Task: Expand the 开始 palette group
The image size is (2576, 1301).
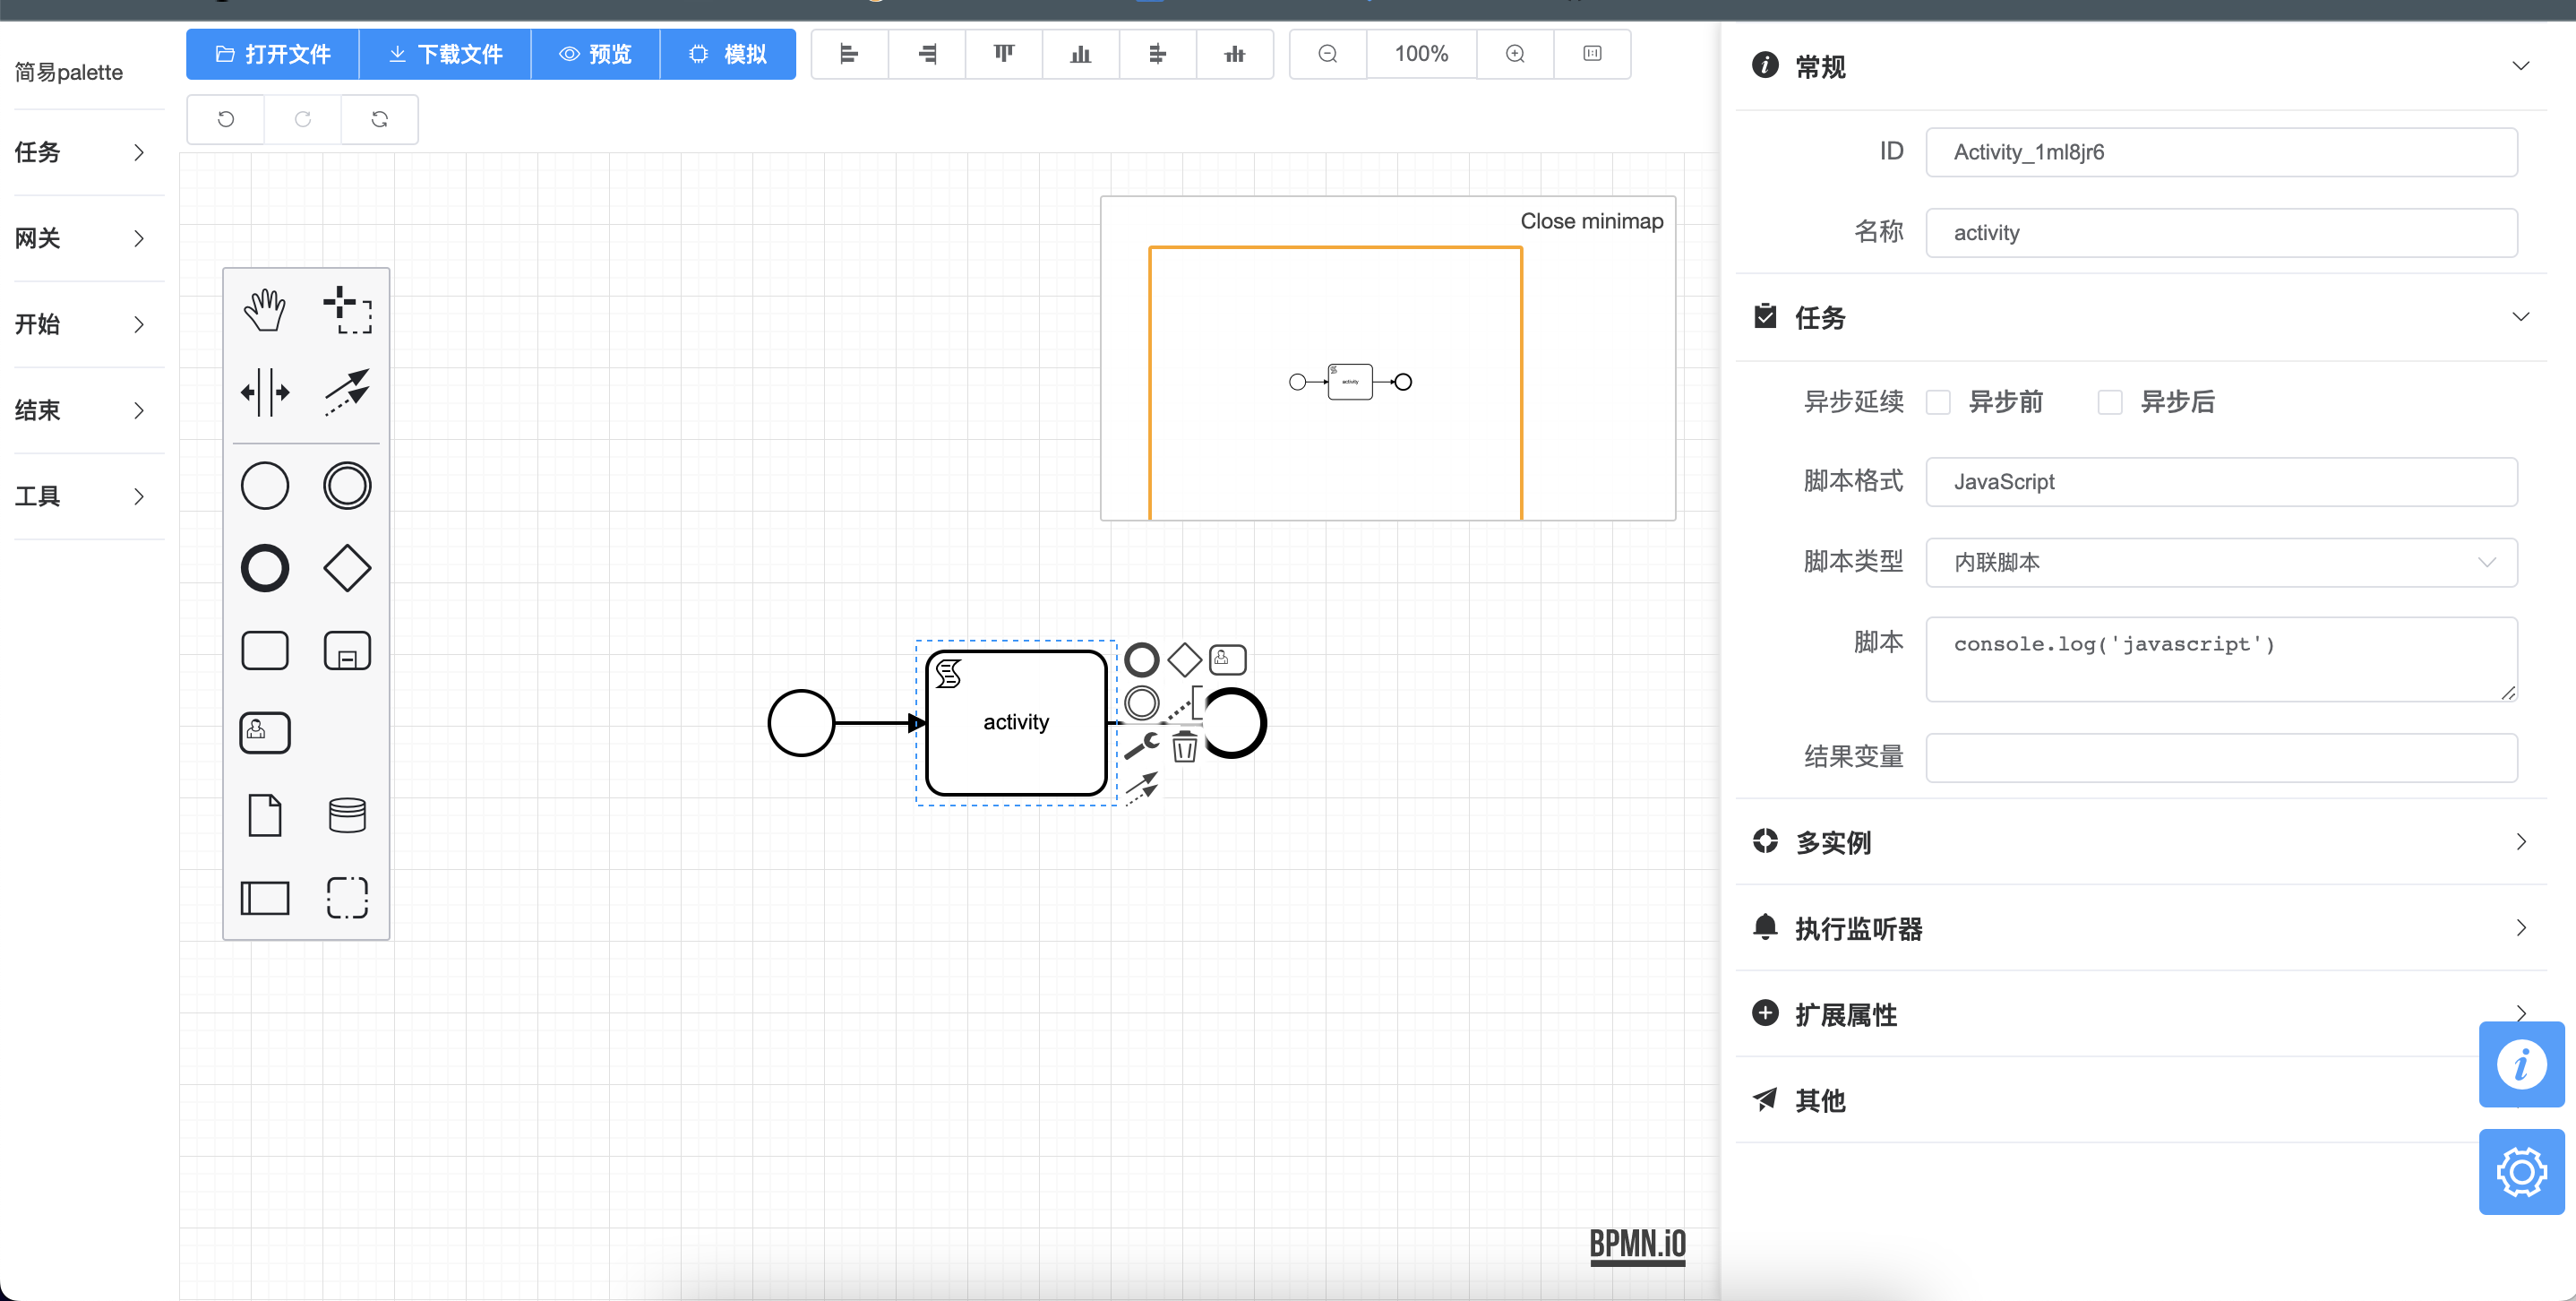Action: coord(89,324)
